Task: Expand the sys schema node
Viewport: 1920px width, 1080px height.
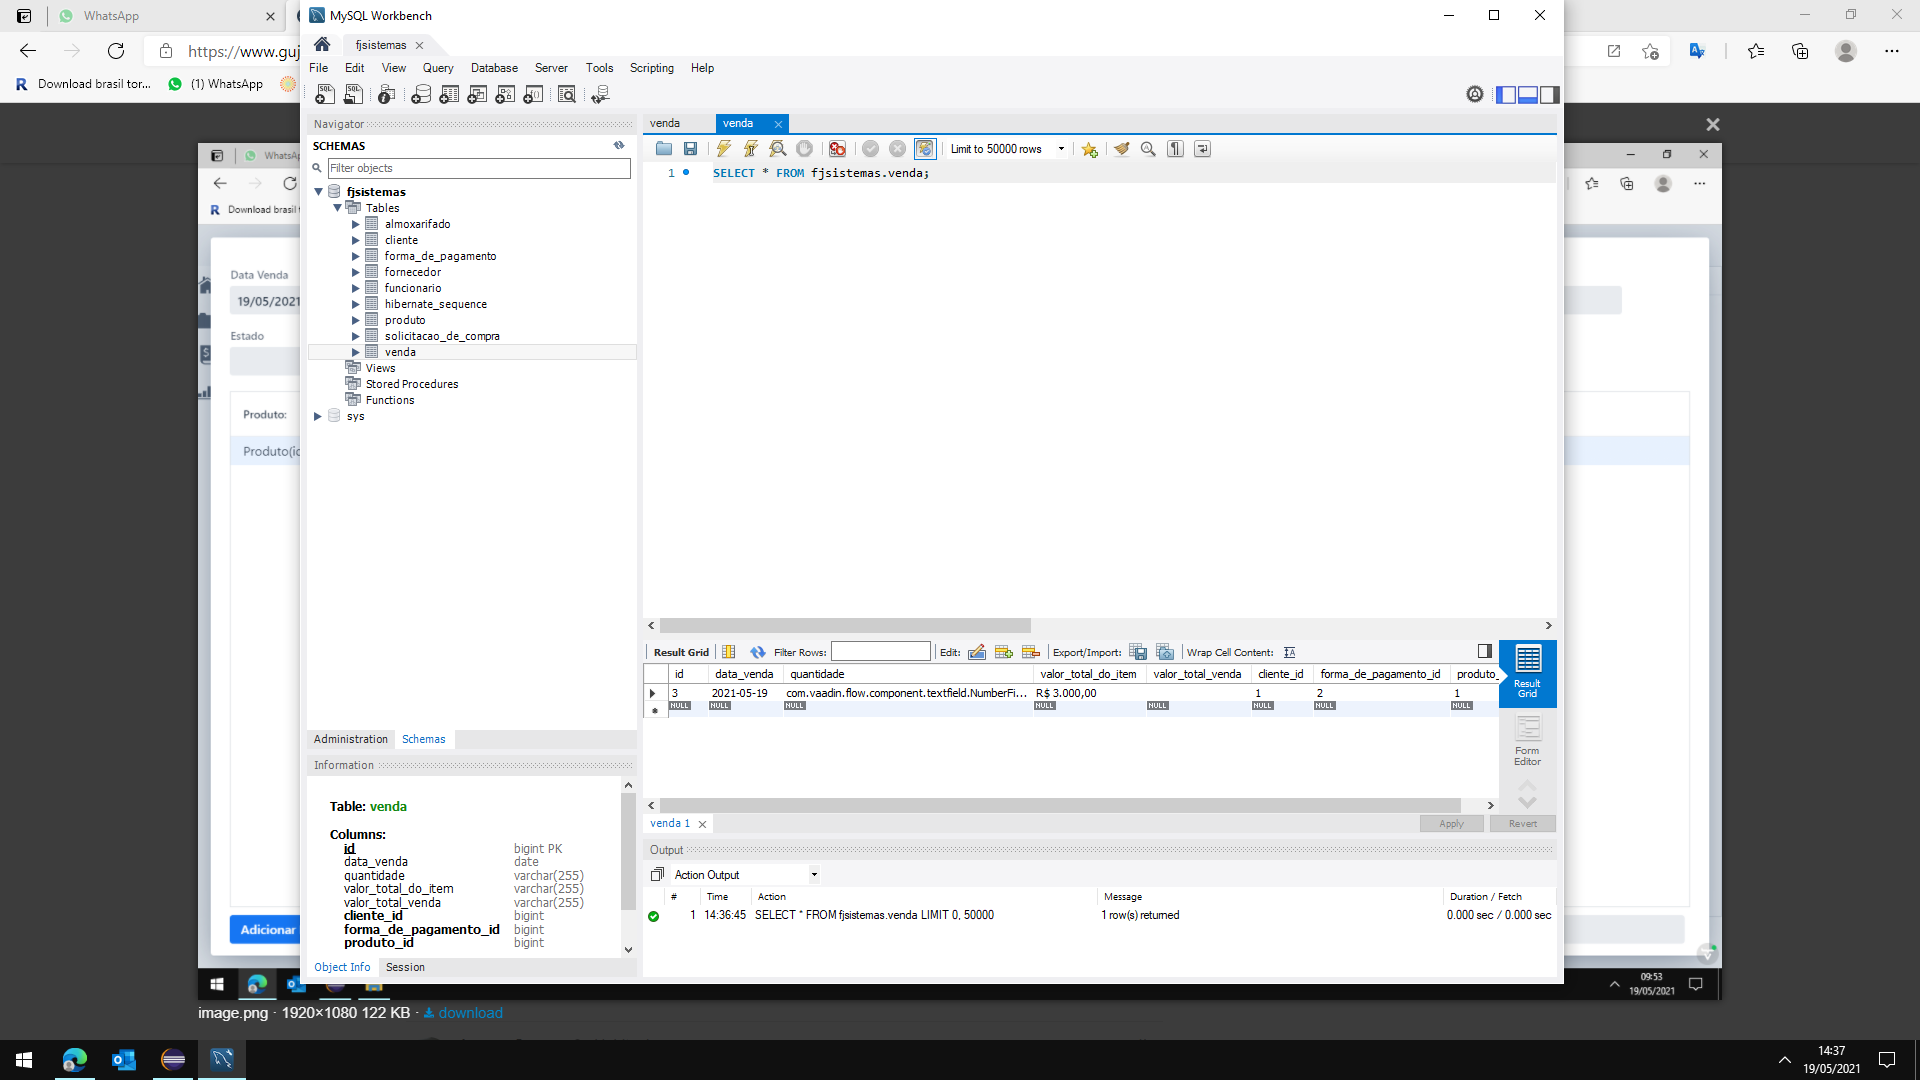Action: (318, 416)
